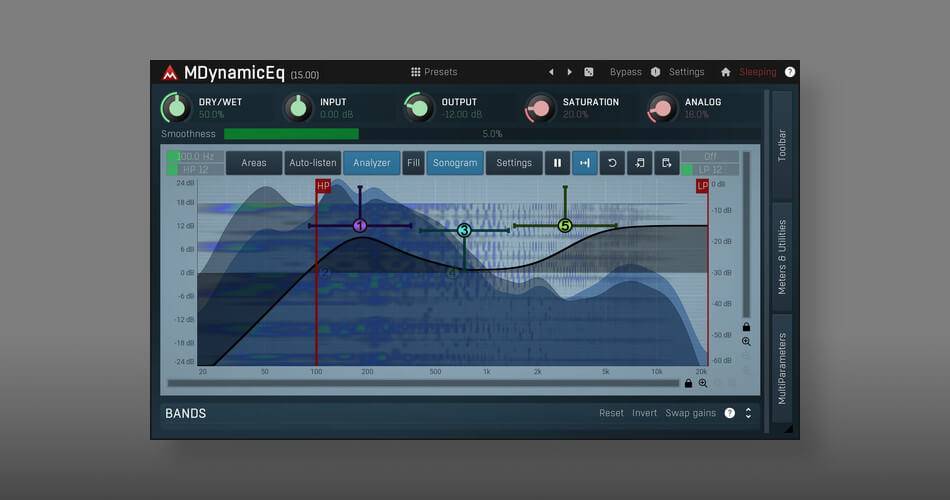Expand the Bands panel arrows
Screen dimensions: 950x500
pyautogui.click(x=748, y=413)
